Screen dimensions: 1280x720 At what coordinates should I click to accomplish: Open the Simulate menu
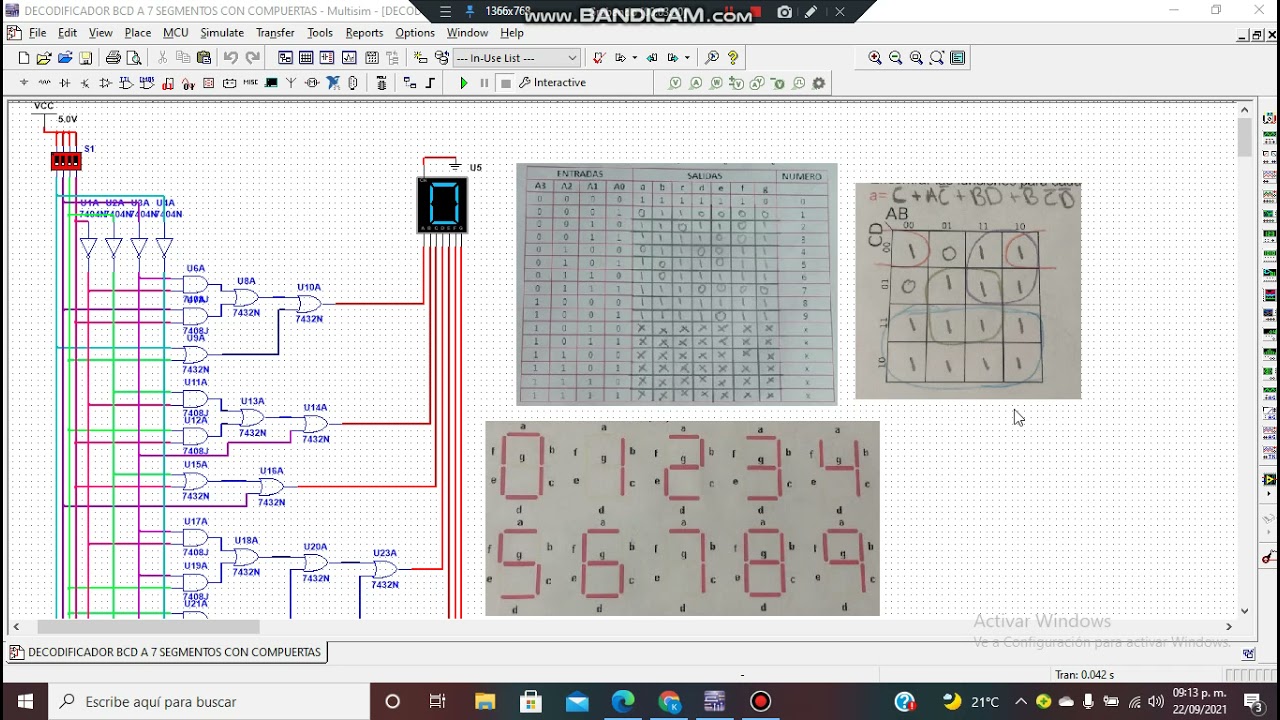pyautogui.click(x=222, y=33)
